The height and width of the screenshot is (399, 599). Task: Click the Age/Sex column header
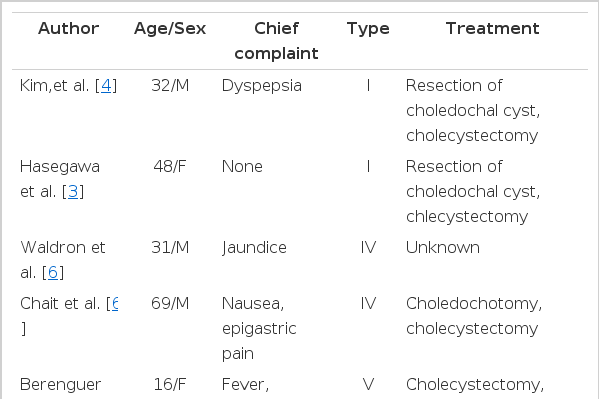point(170,29)
